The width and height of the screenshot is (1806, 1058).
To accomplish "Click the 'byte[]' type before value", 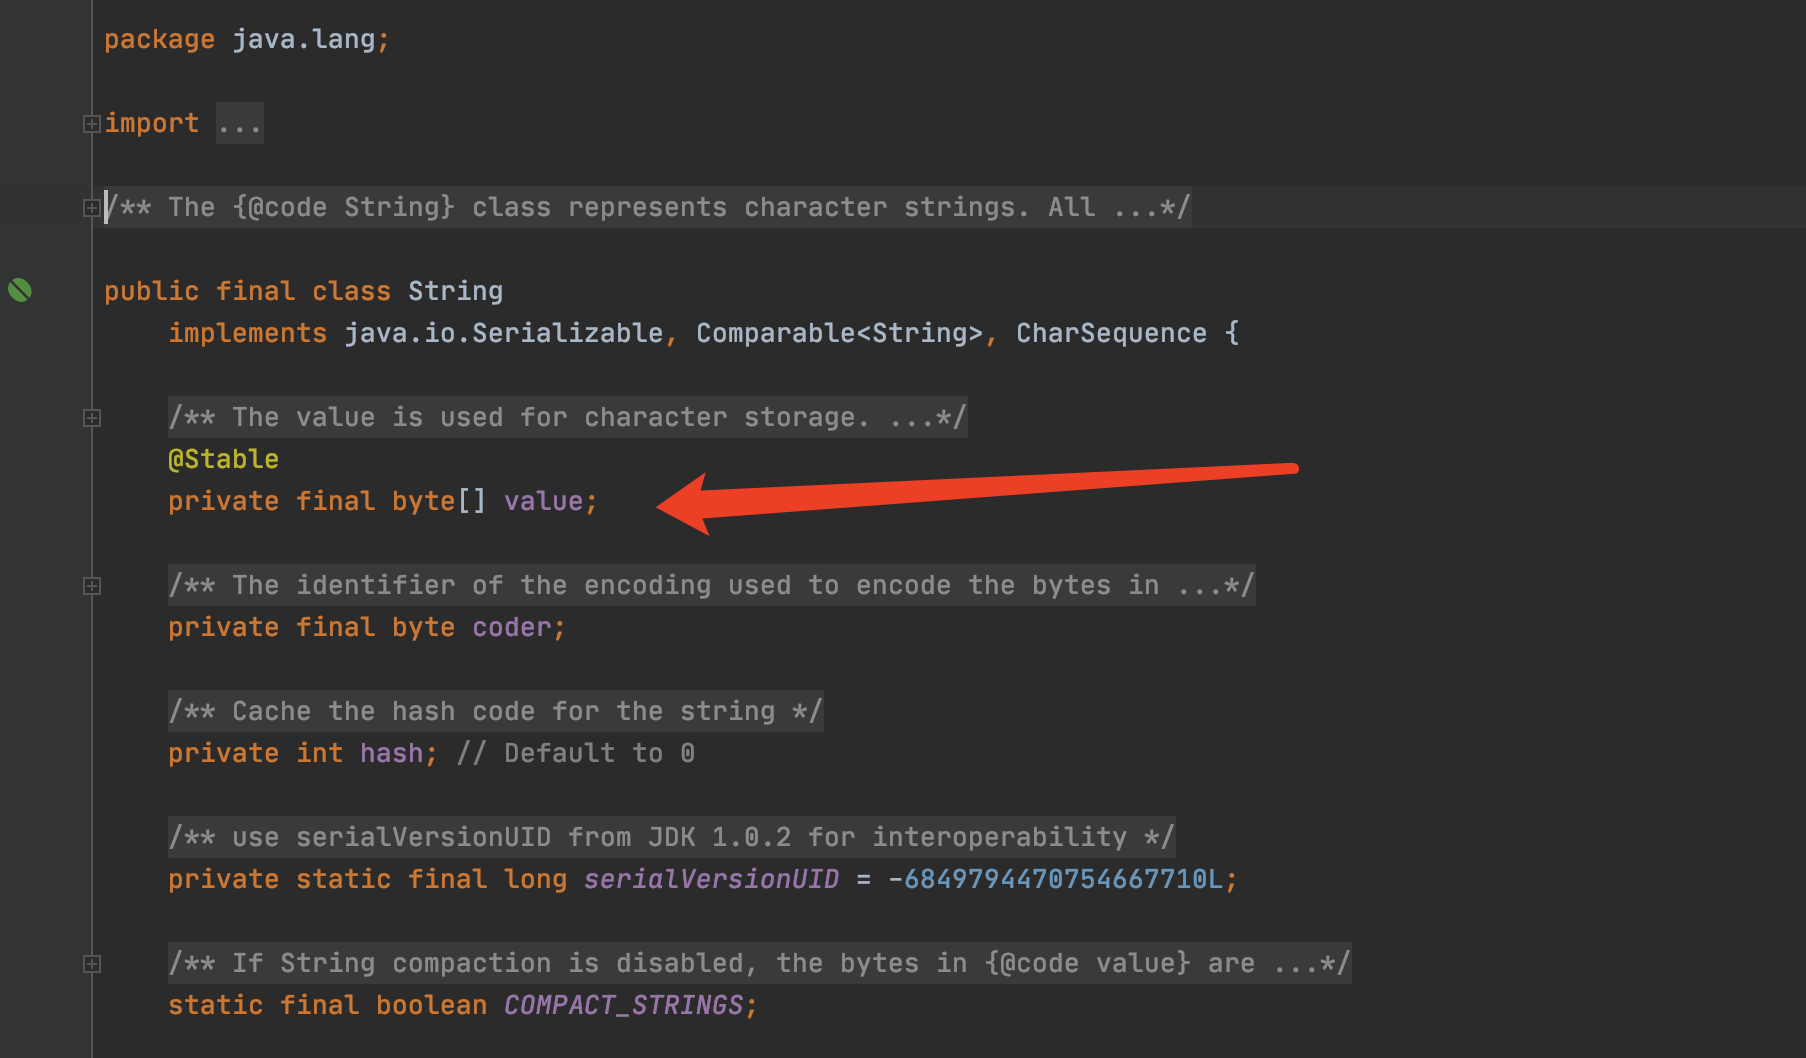I will click(x=440, y=501).
